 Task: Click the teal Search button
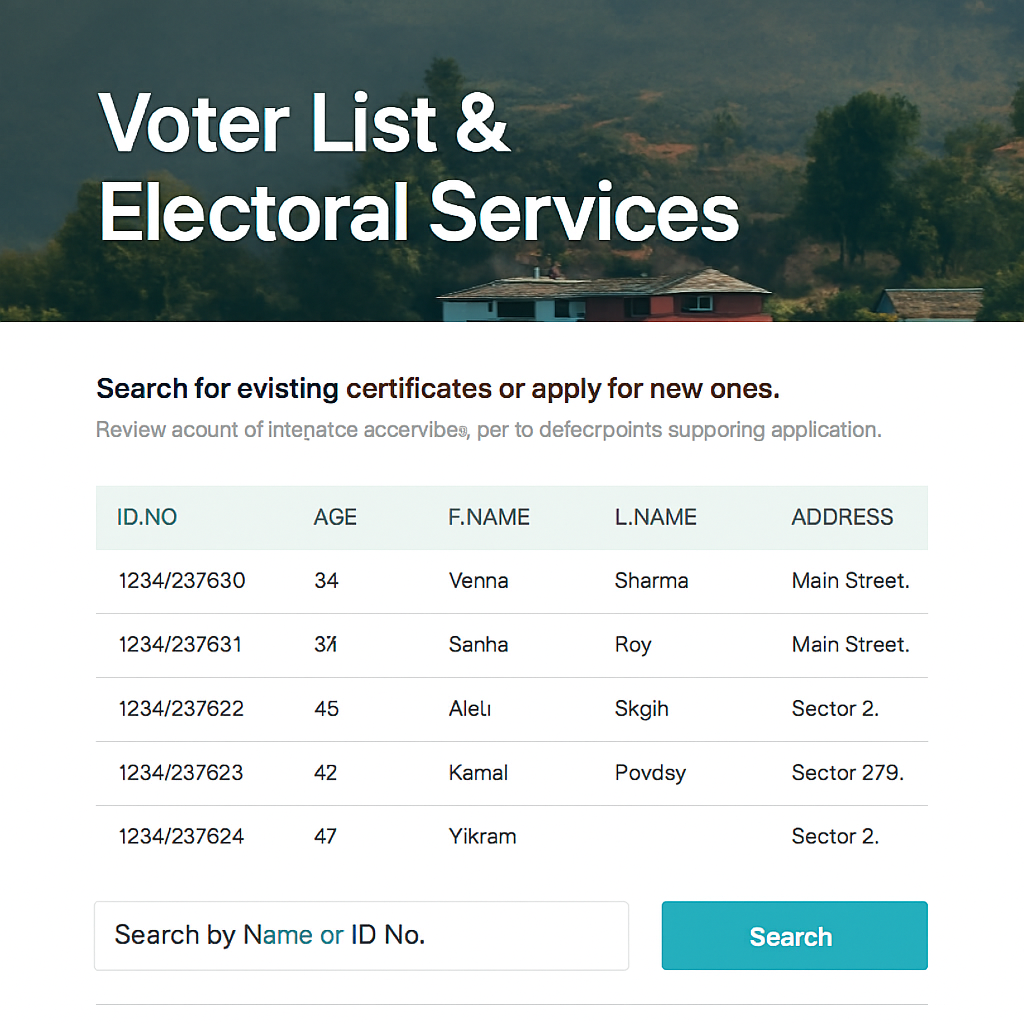tap(794, 935)
